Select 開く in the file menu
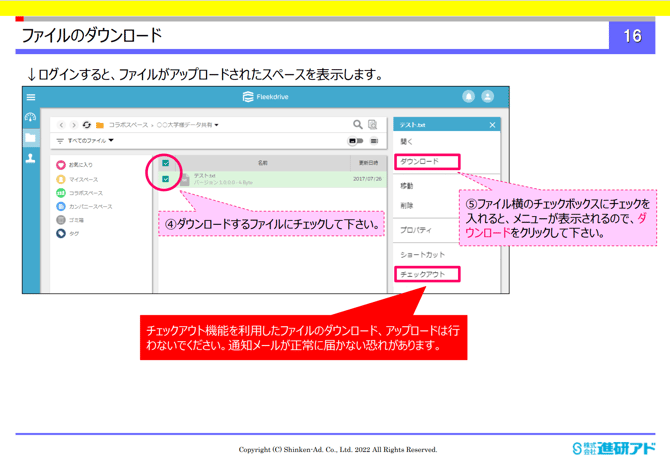 tap(406, 141)
